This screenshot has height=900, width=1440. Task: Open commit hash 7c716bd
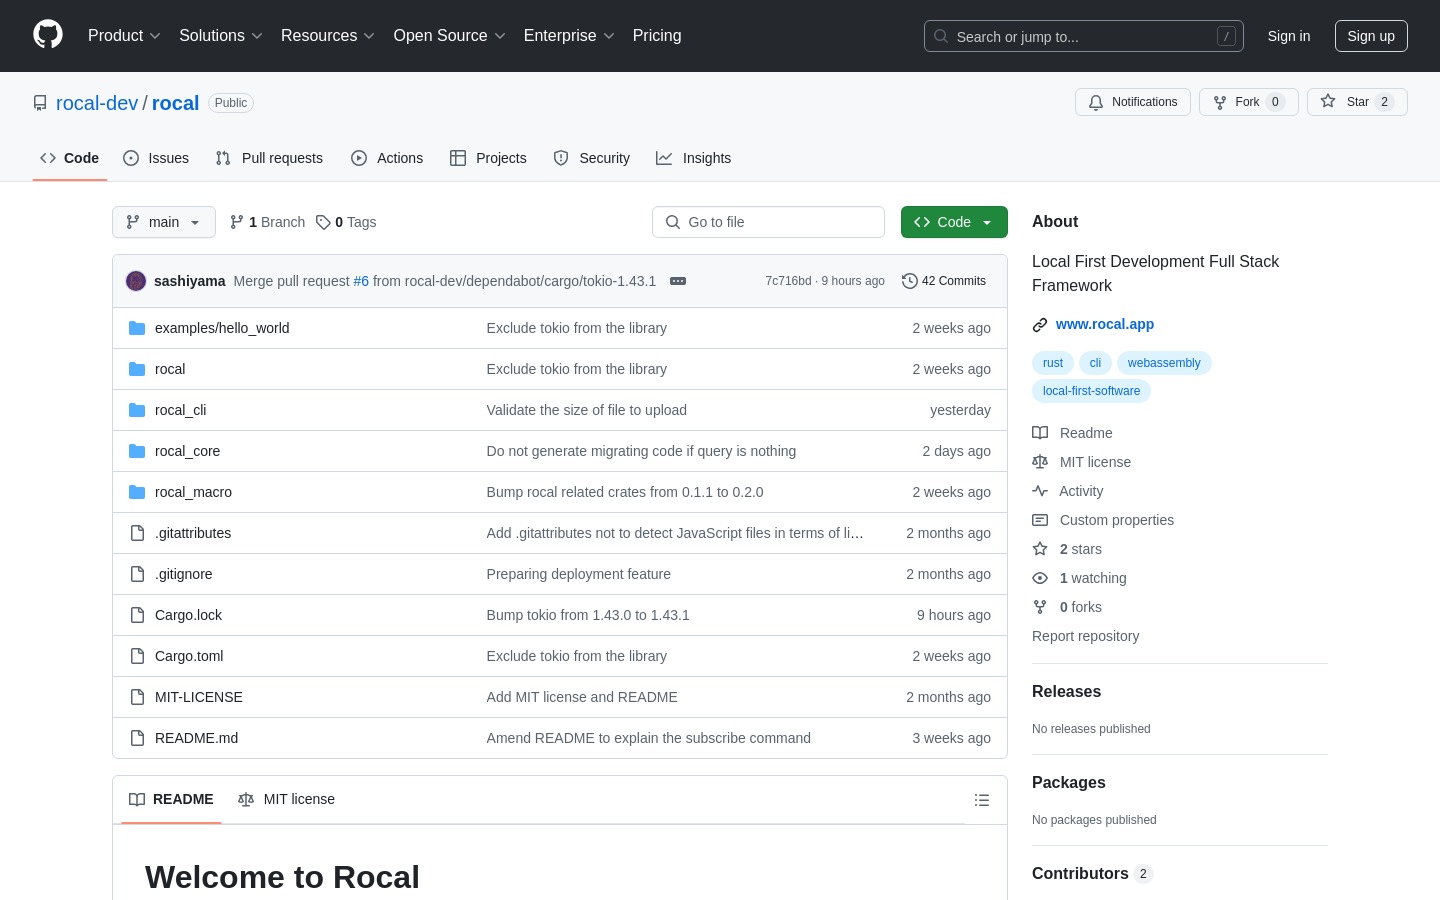788,281
